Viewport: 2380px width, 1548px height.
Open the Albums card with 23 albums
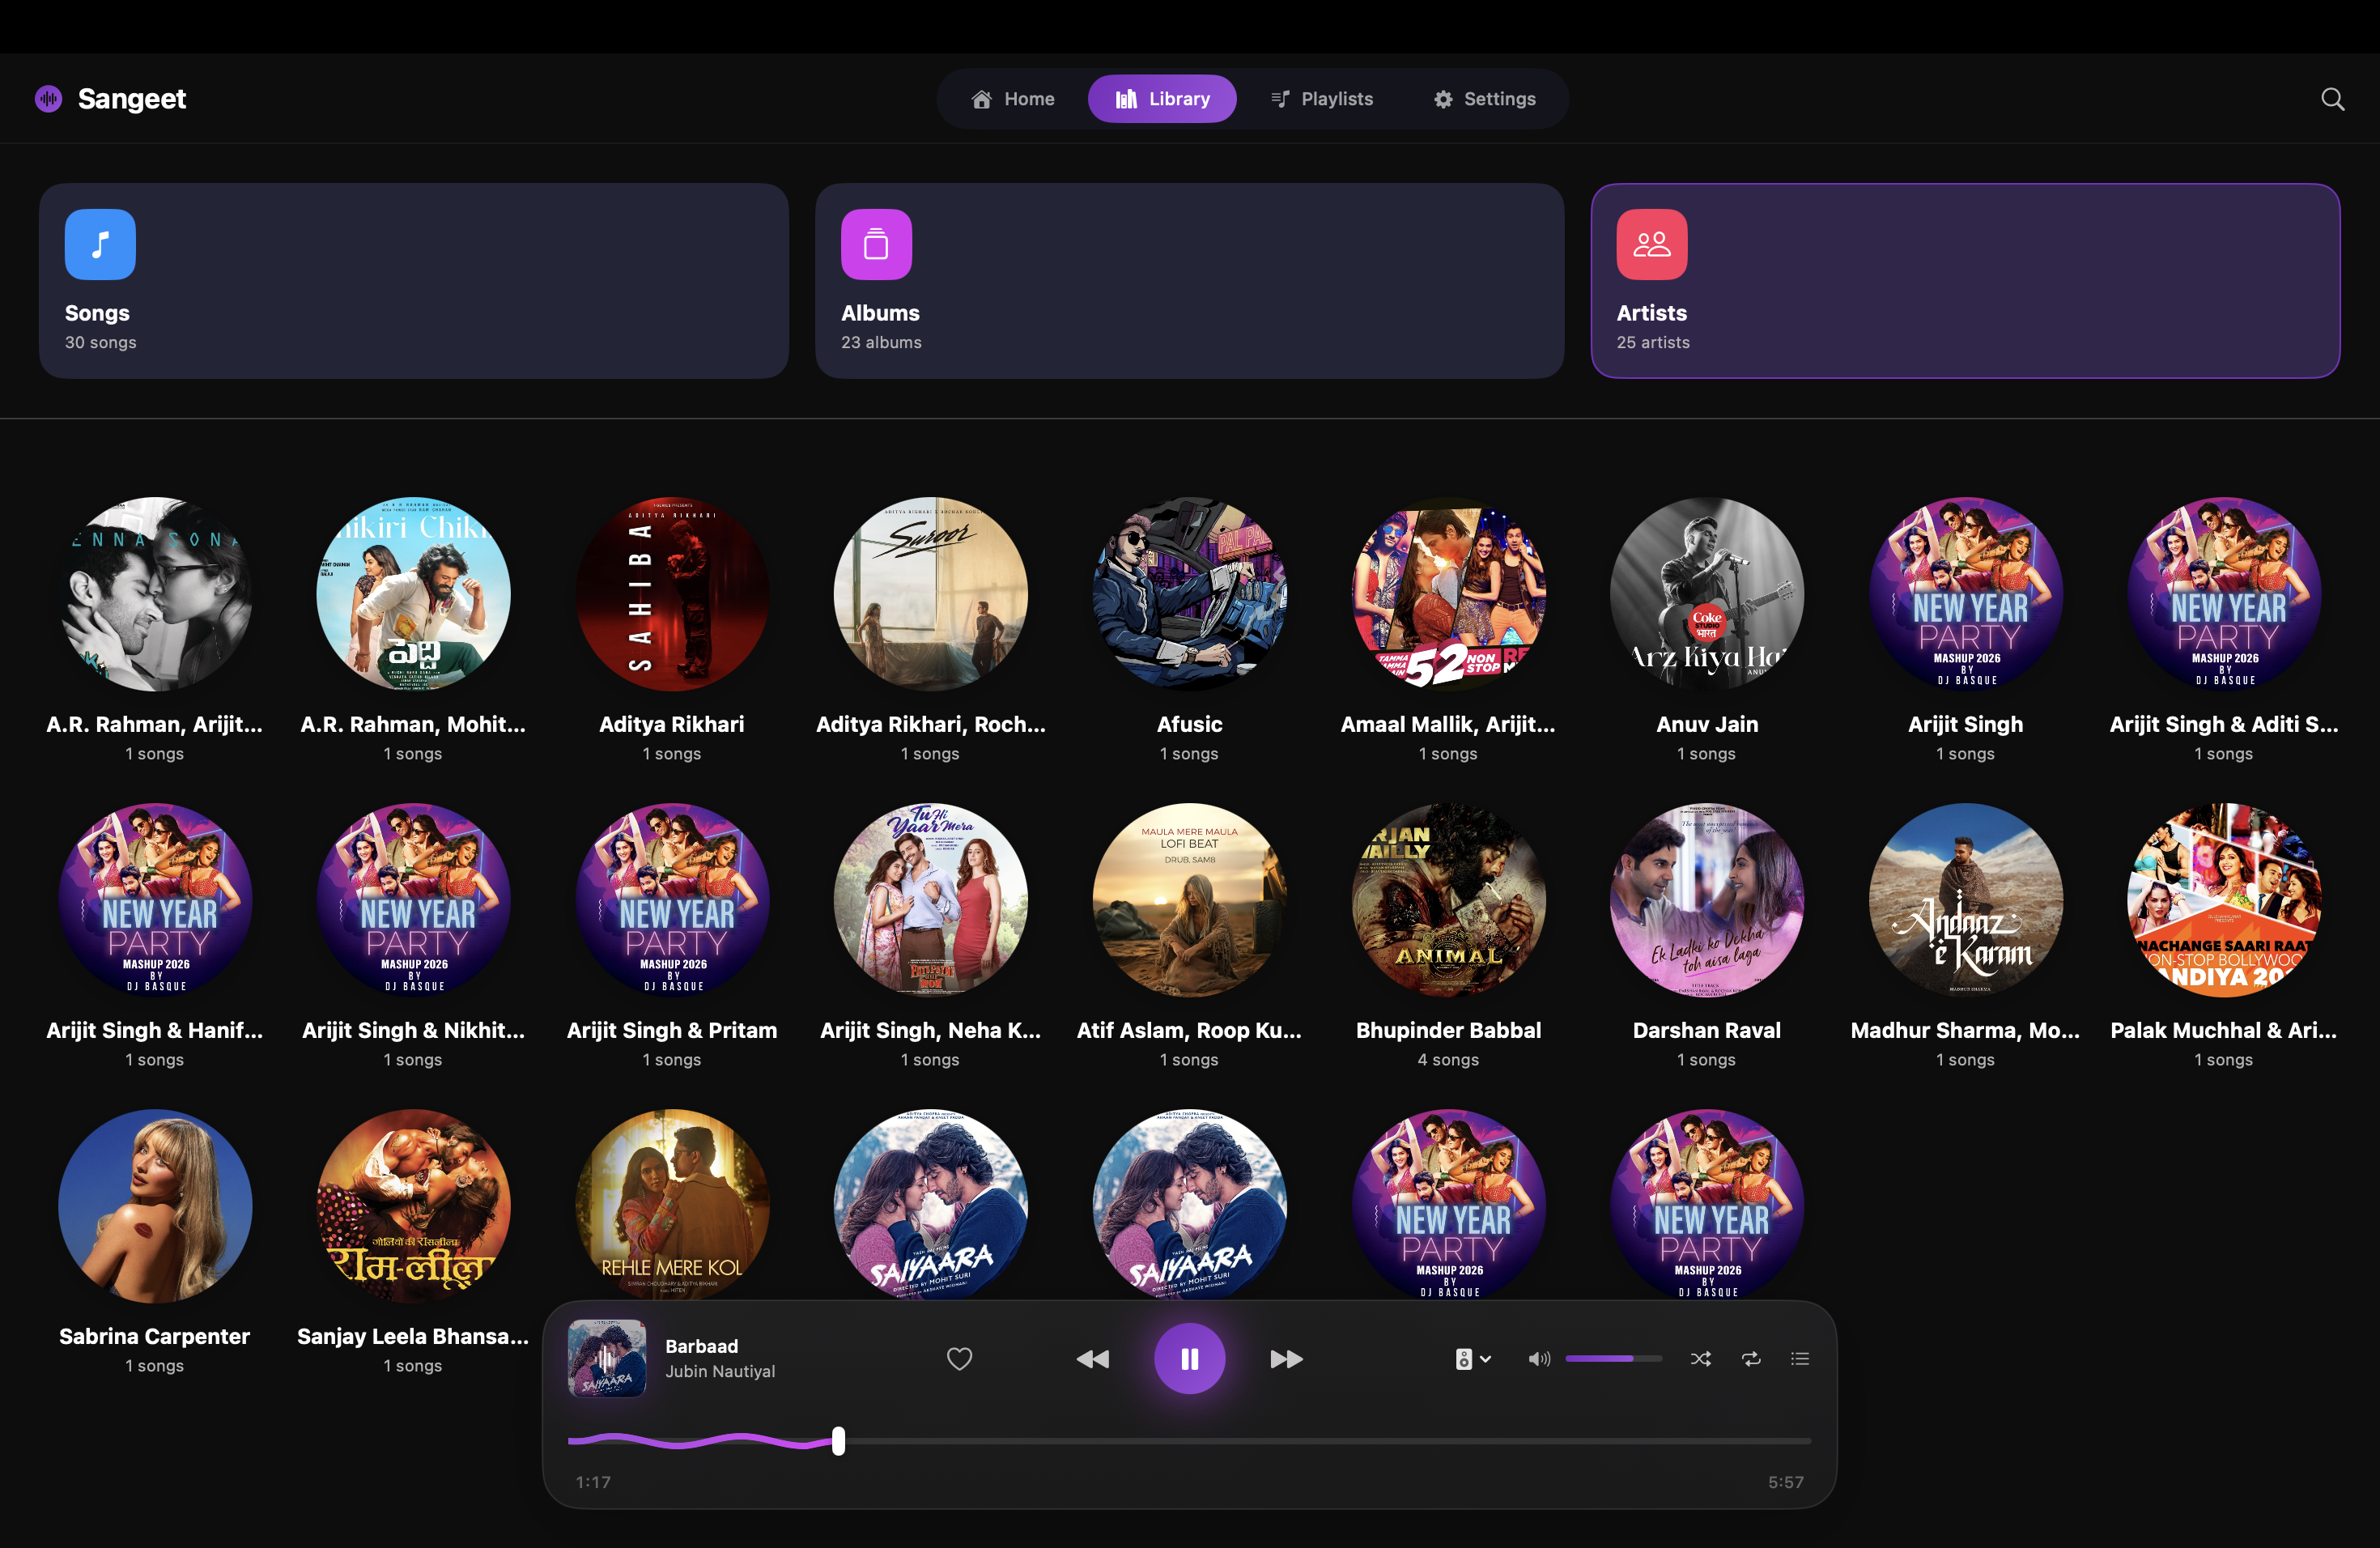click(1189, 280)
